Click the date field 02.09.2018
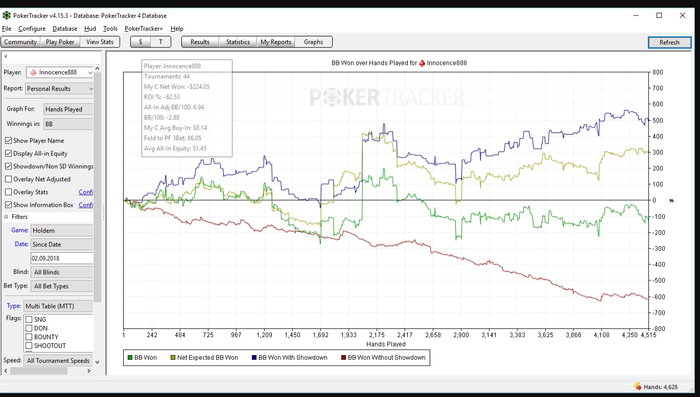700x397 pixels. 62,258
